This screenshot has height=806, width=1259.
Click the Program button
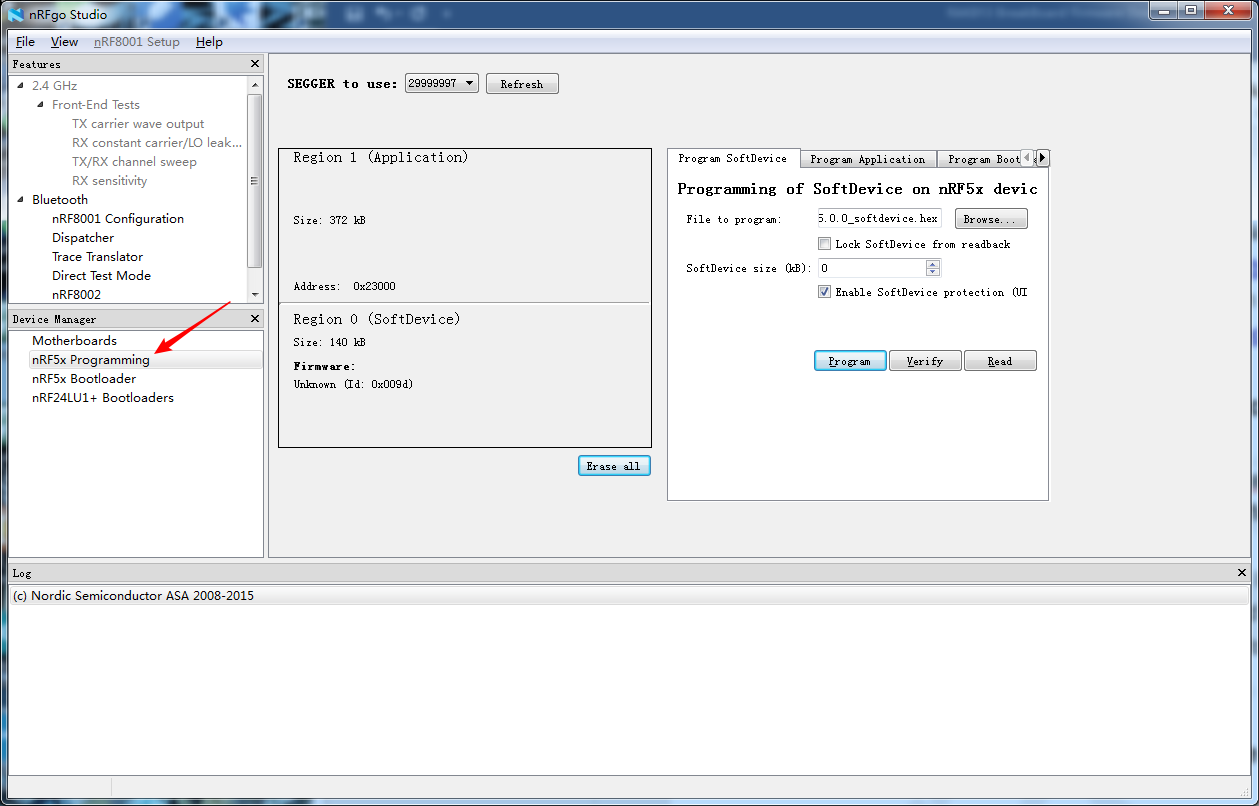click(850, 361)
